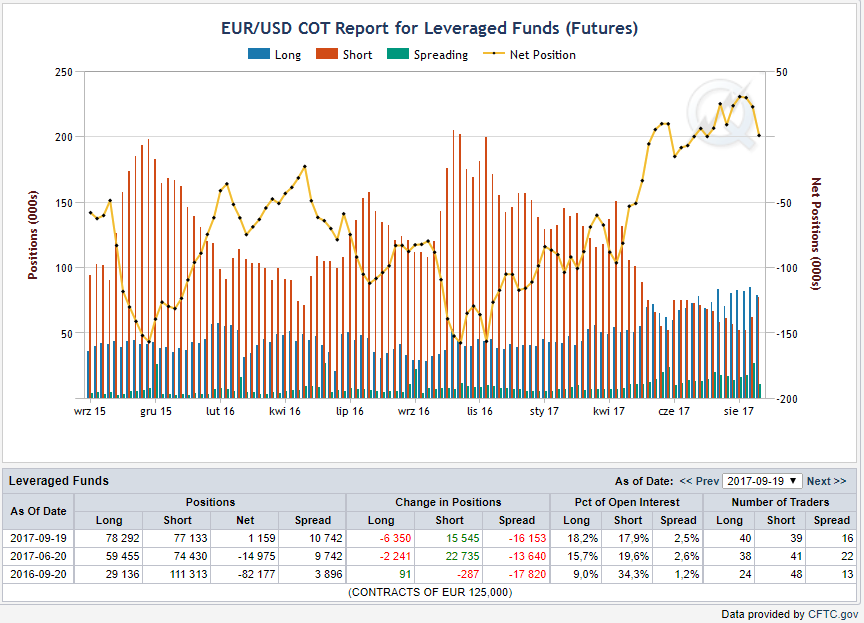Click the Number of Traders header

780,502
